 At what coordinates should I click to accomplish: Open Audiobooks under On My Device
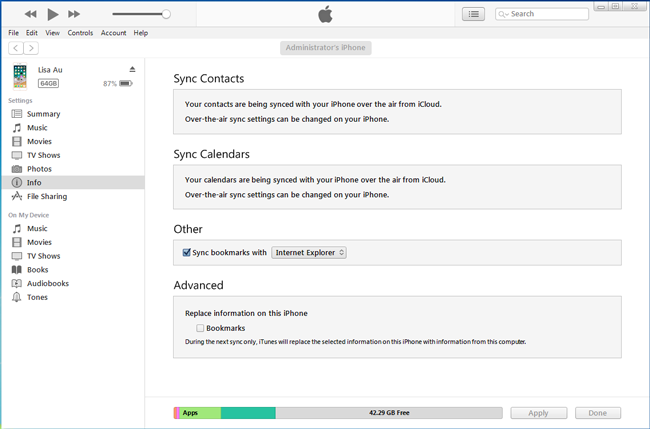(x=73, y=283)
